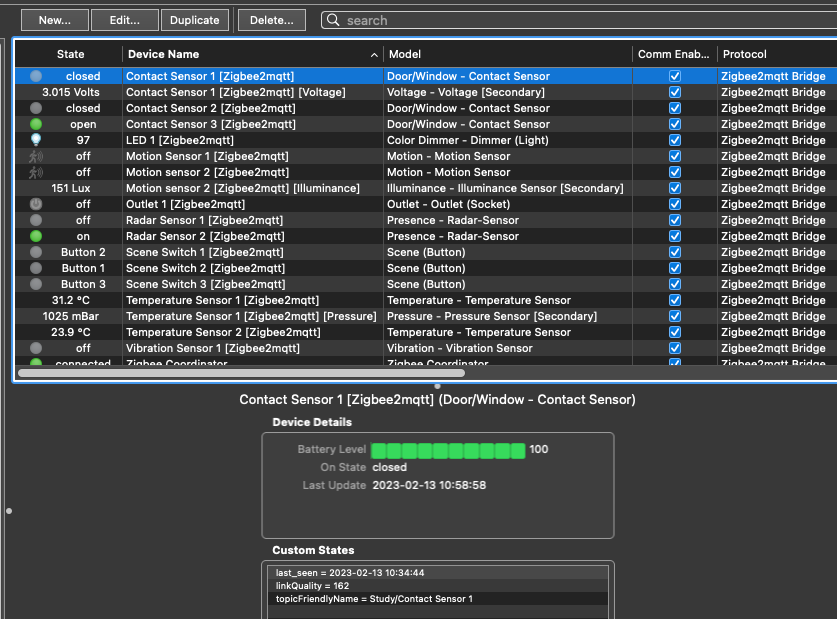Toggle Comm Enabled for Vibration Sensor 1
The height and width of the screenshot is (619, 837).
[x=675, y=348]
